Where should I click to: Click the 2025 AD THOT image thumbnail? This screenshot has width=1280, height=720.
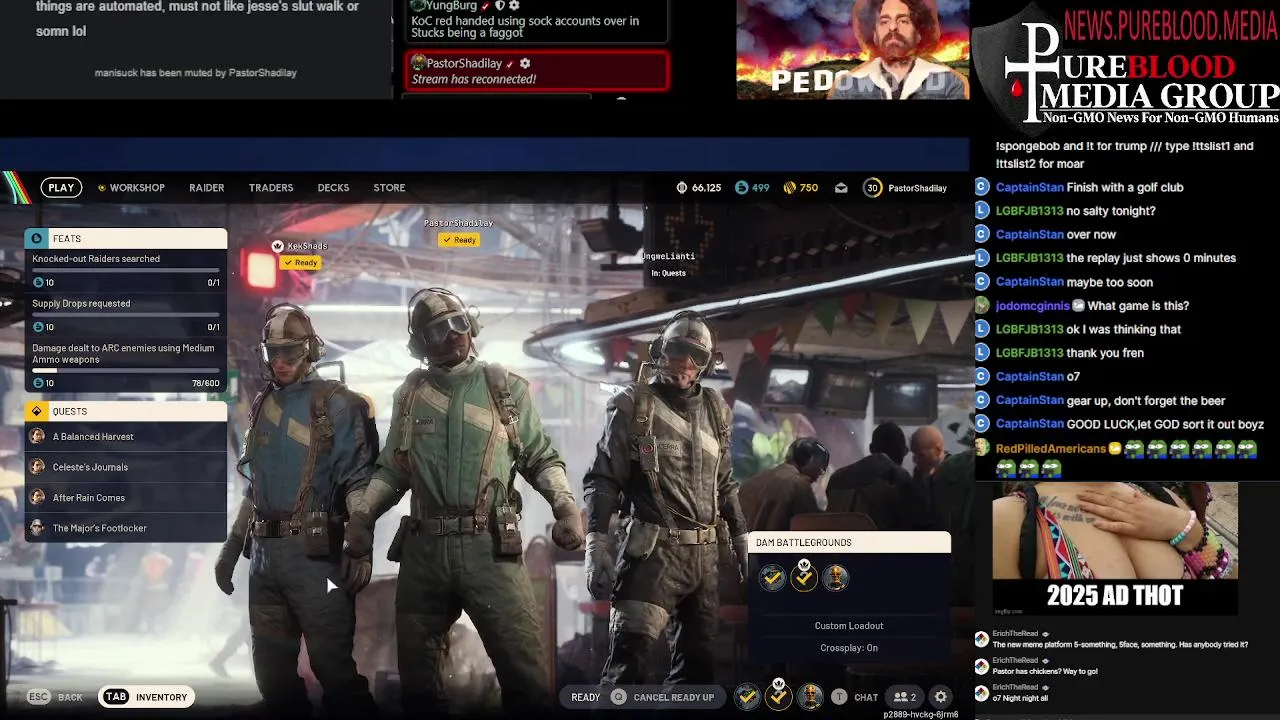click(1115, 549)
